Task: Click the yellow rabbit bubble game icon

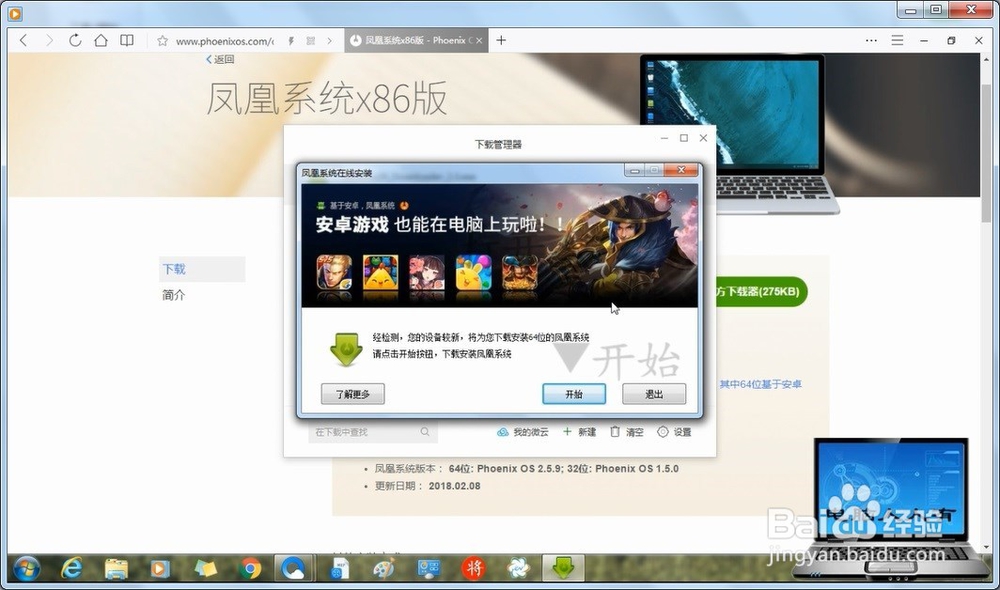Action: click(x=473, y=272)
